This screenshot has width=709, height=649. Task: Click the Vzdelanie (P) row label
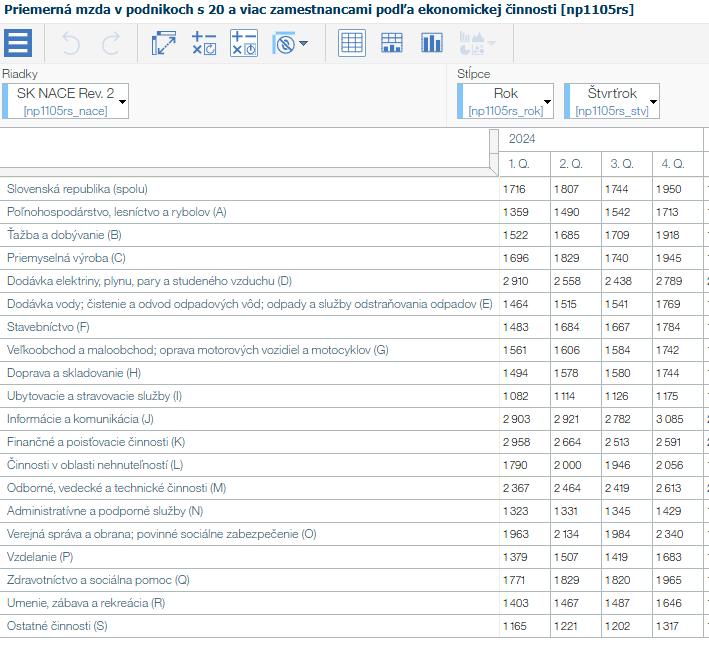tap(40, 557)
